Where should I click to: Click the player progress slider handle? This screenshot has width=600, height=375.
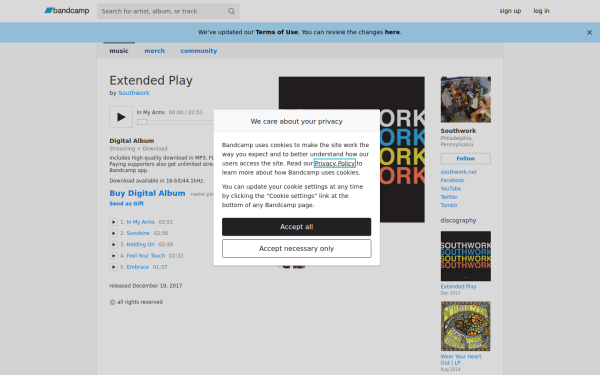point(142,122)
